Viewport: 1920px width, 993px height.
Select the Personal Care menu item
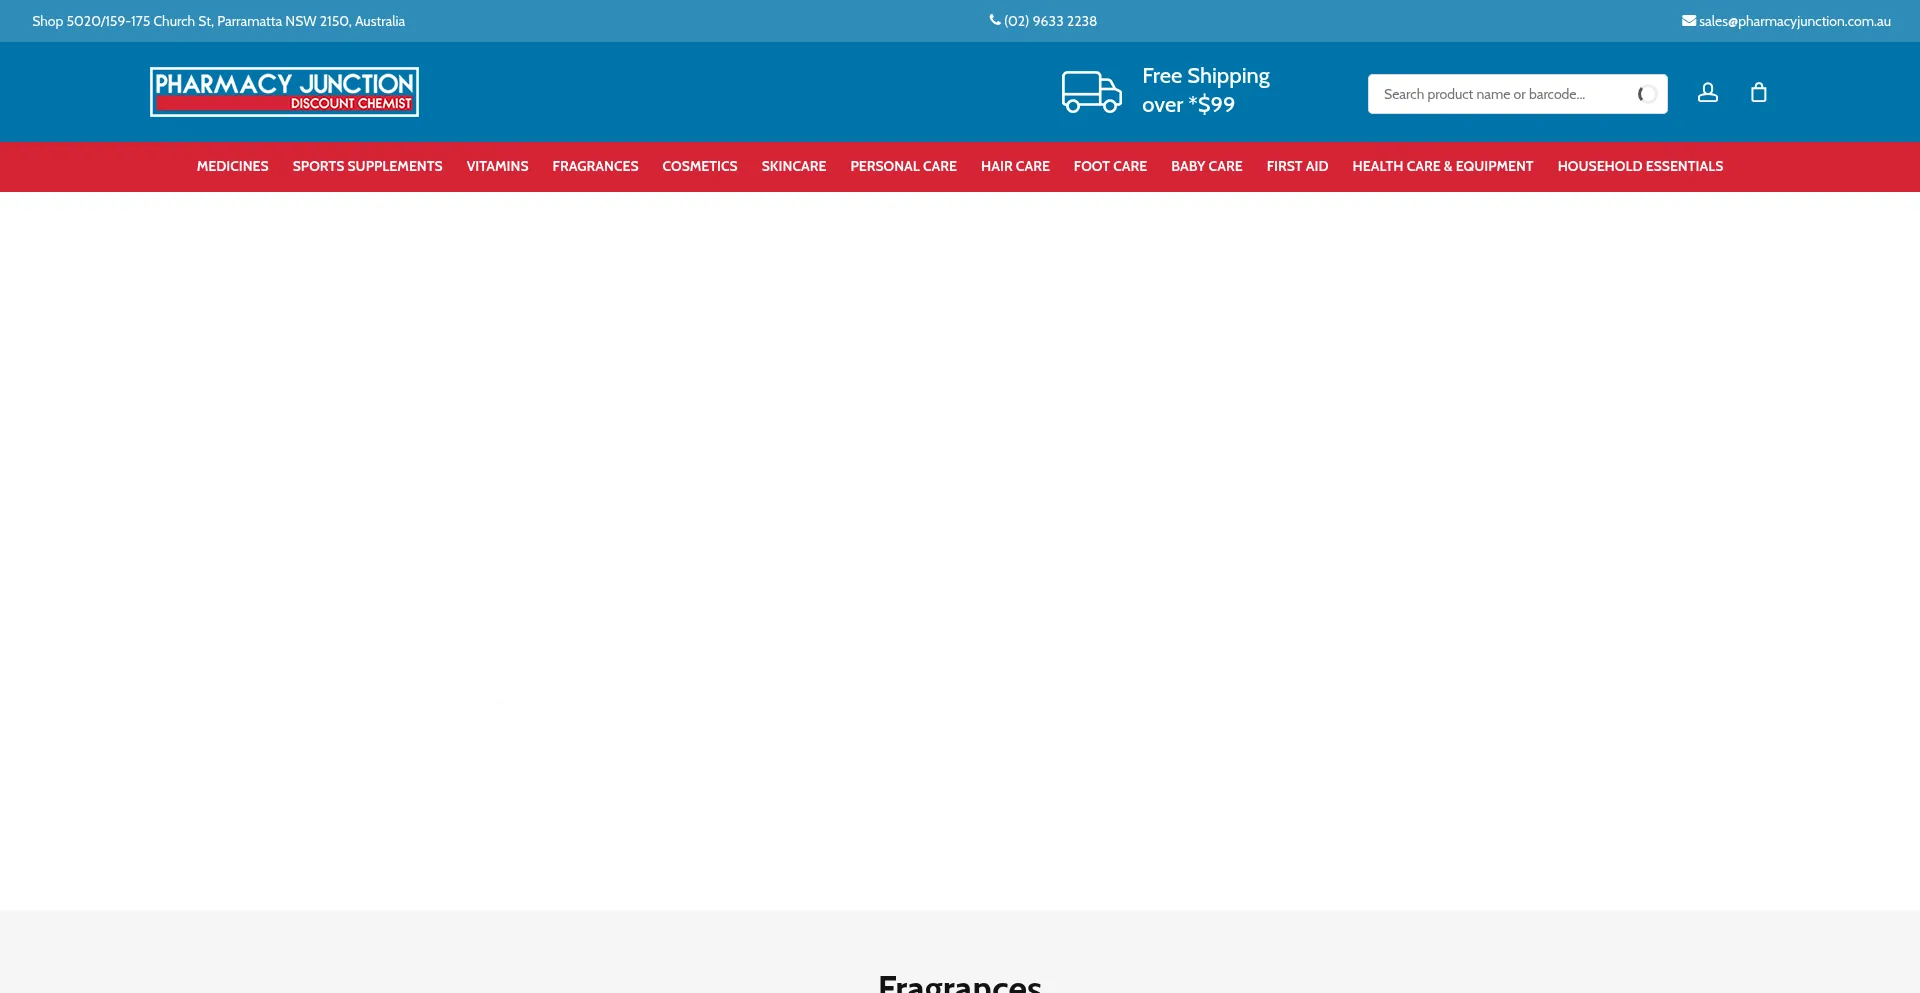pyautogui.click(x=903, y=167)
